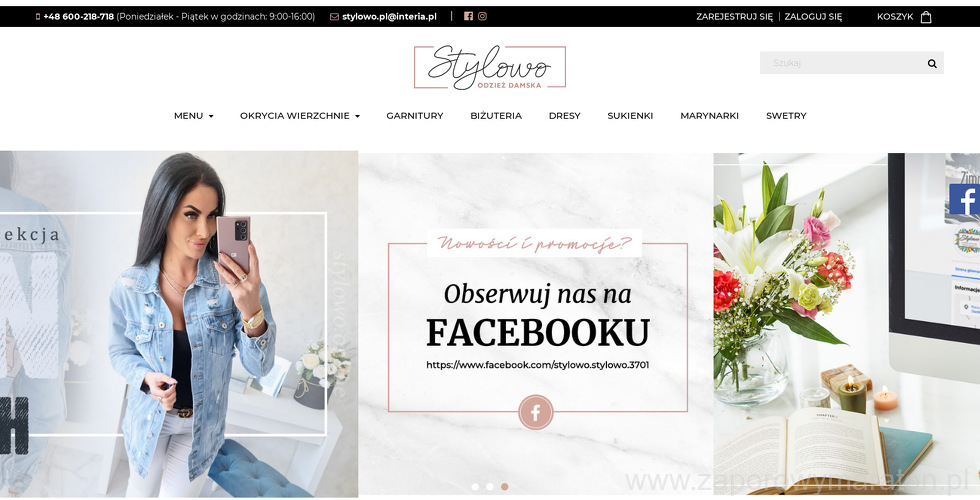
Task: Click the envelope icon beside email address
Action: (334, 17)
